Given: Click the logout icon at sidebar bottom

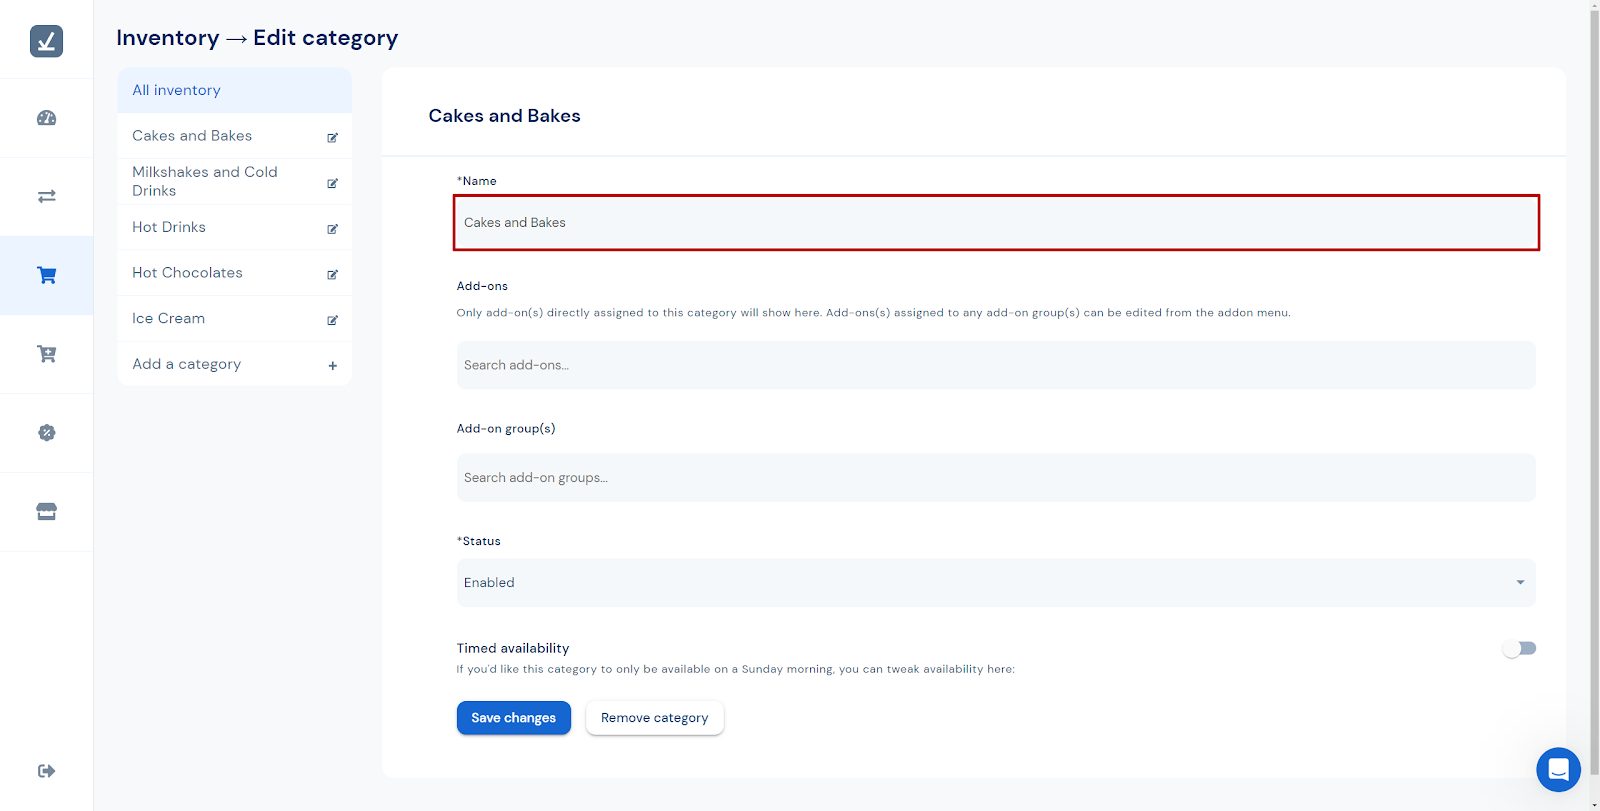Looking at the screenshot, I should point(46,771).
